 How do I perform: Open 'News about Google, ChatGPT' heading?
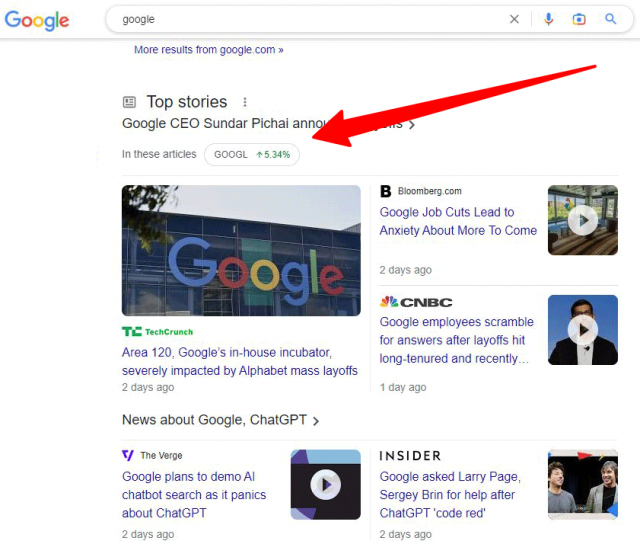[214, 420]
